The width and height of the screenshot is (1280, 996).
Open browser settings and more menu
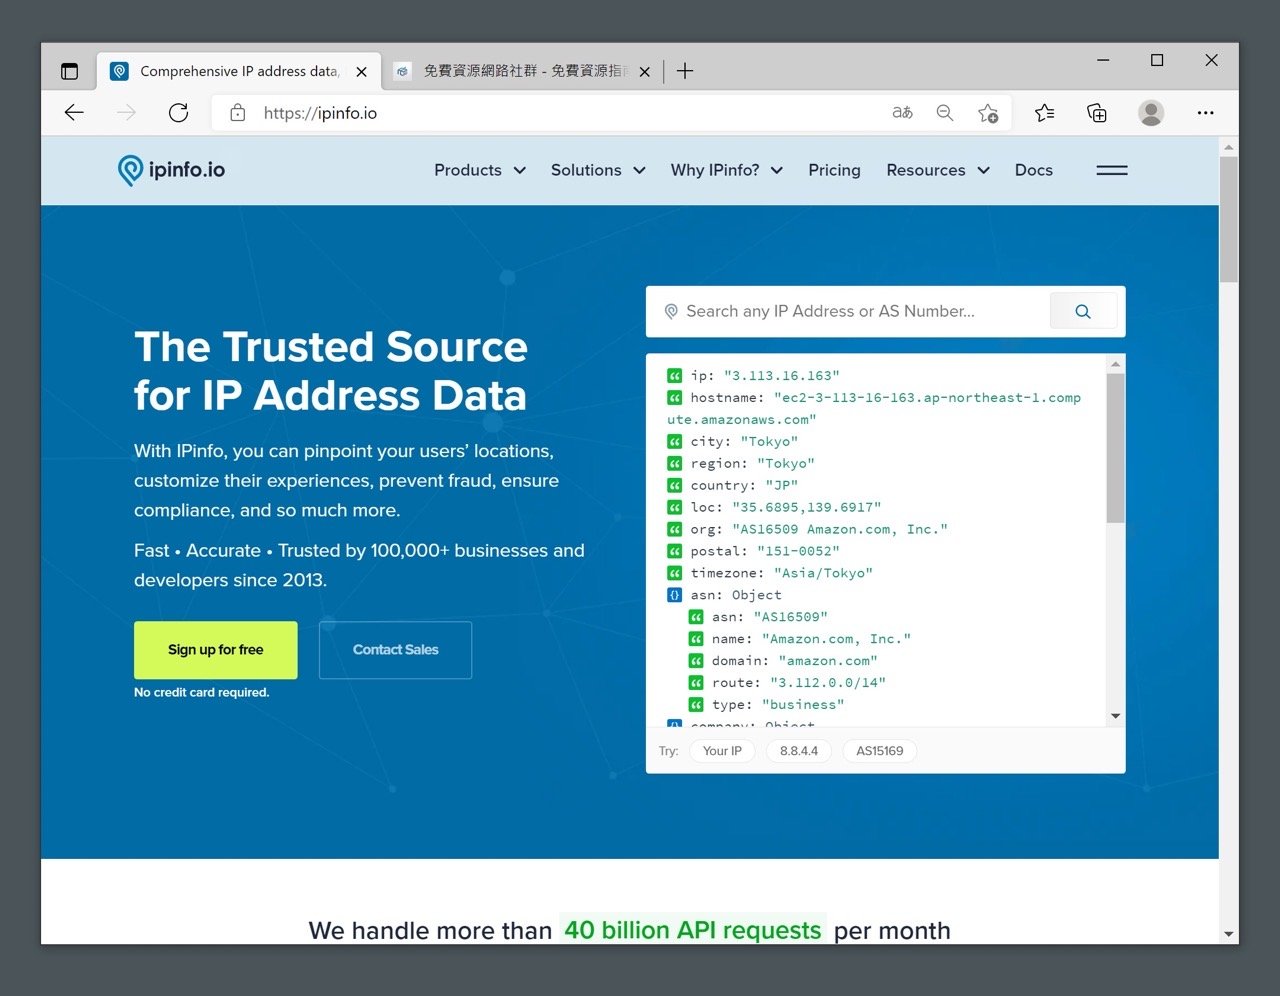(1205, 113)
